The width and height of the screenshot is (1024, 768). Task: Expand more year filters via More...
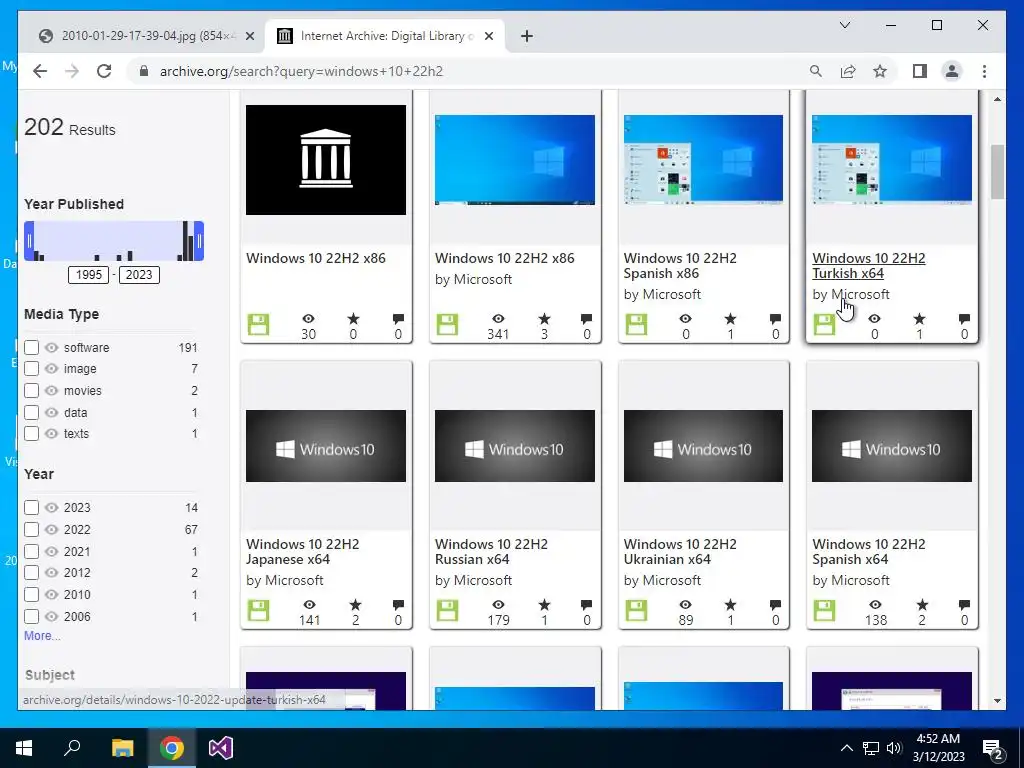[x=42, y=635]
